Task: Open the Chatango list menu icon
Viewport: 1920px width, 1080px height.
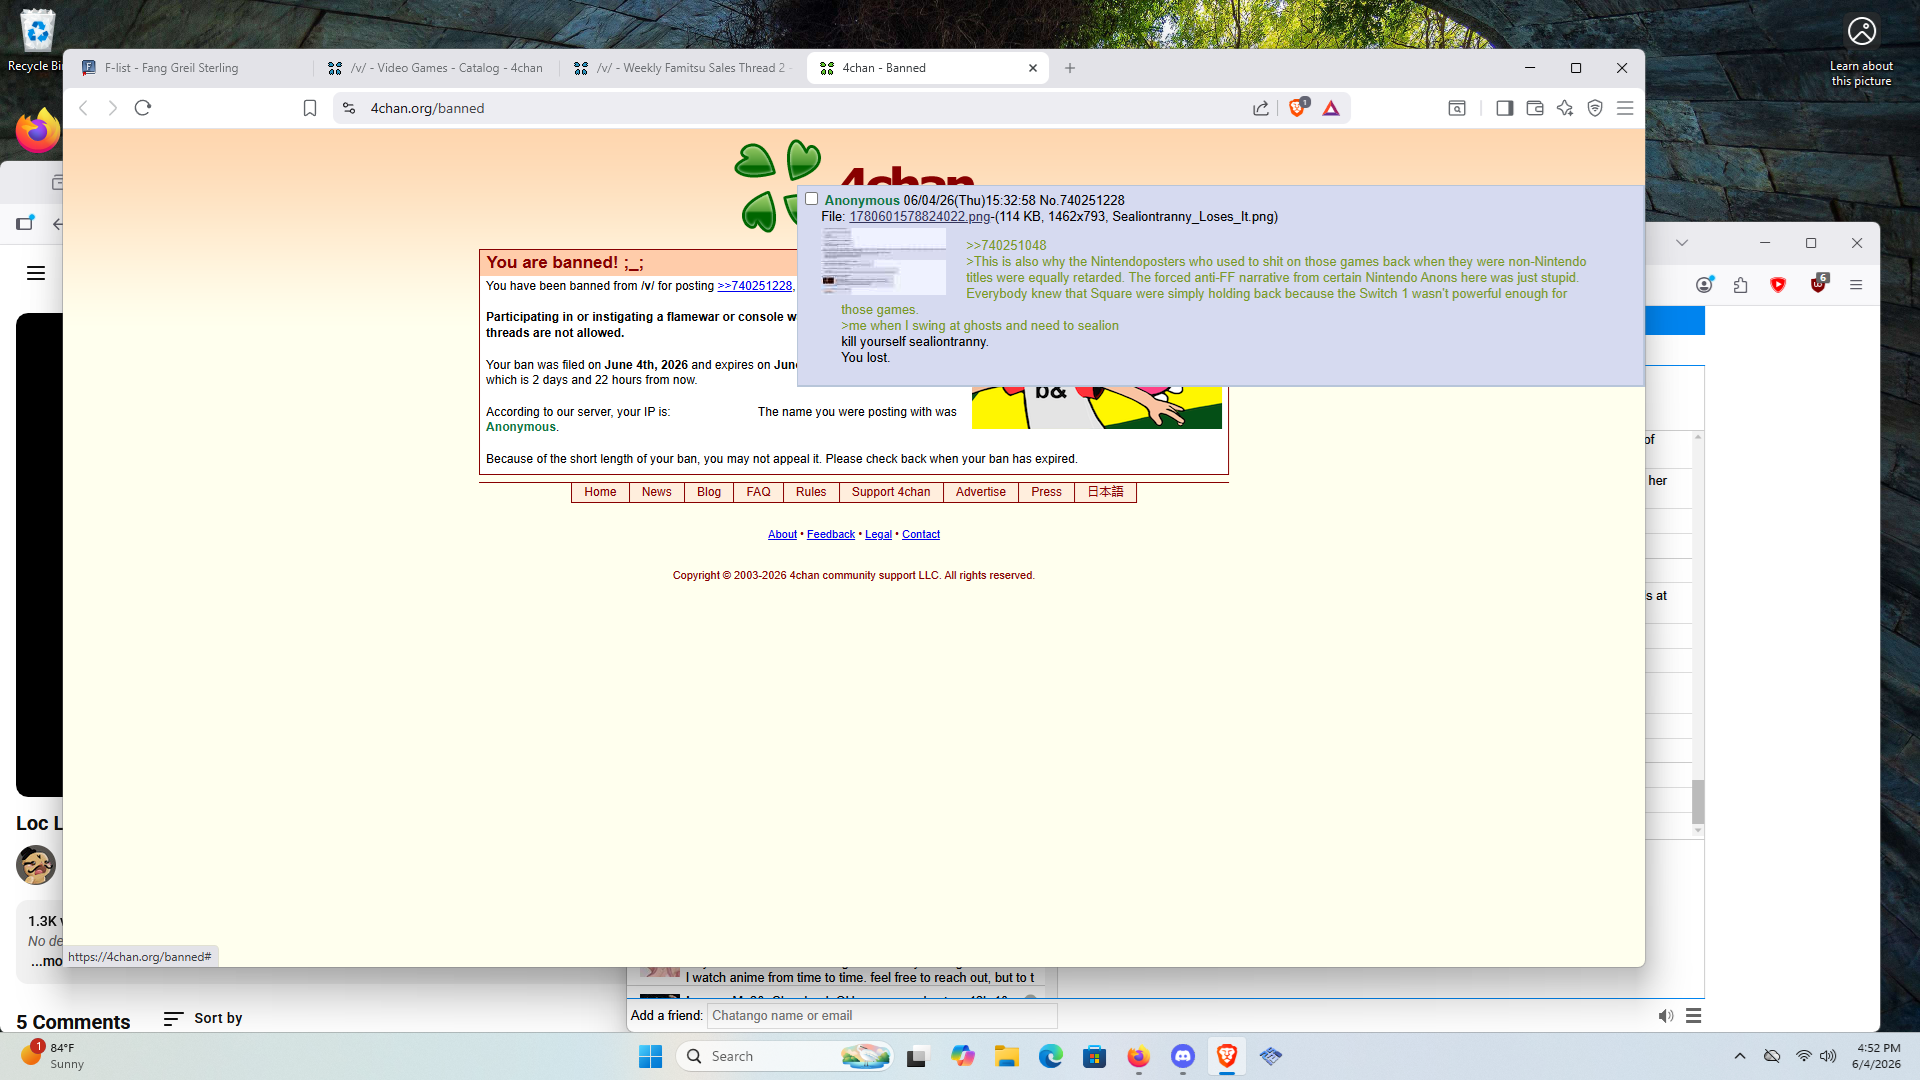Action: pos(1693,1016)
